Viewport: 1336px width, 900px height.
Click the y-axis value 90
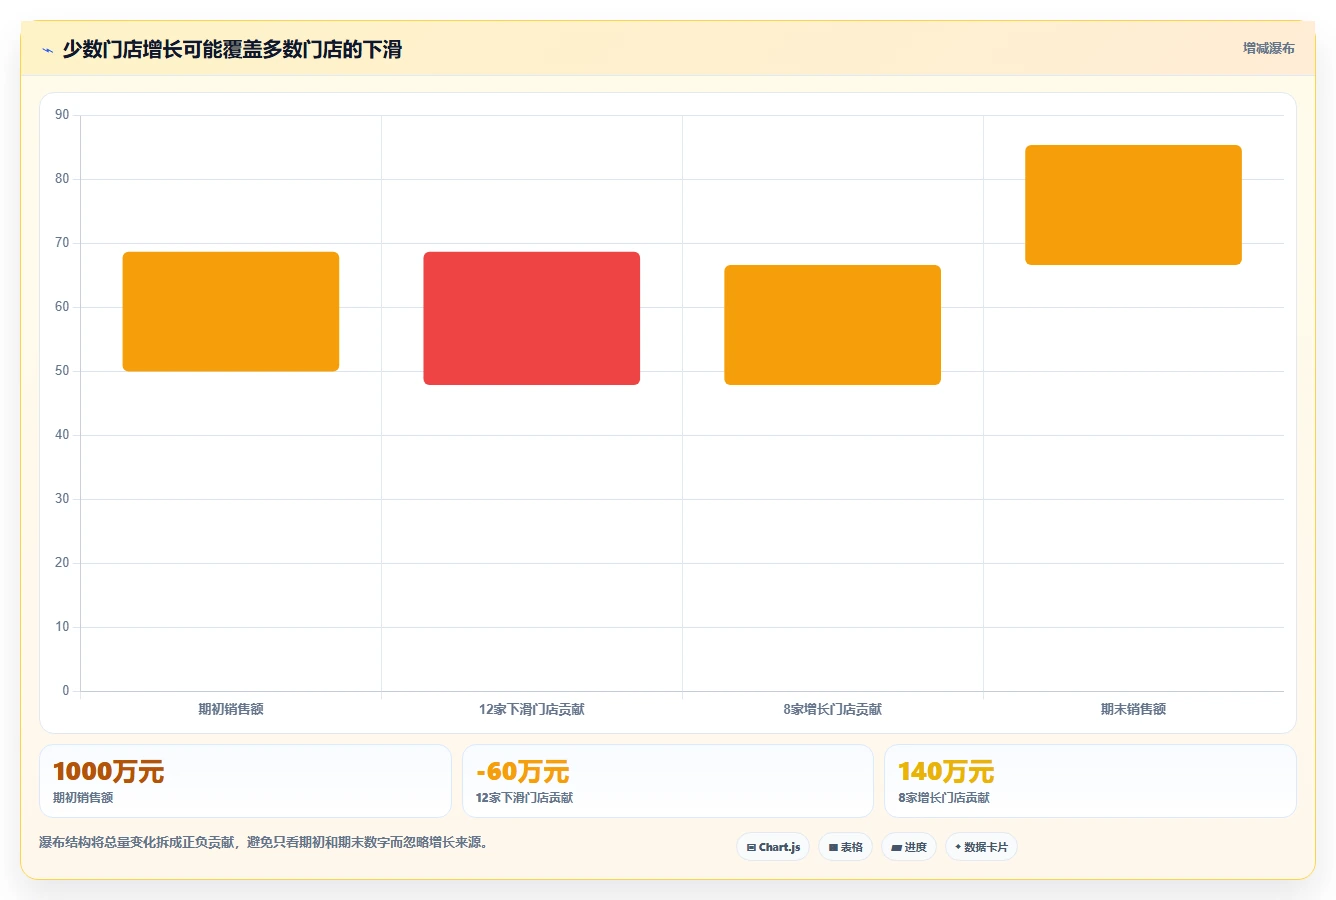pyautogui.click(x=62, y=115)
